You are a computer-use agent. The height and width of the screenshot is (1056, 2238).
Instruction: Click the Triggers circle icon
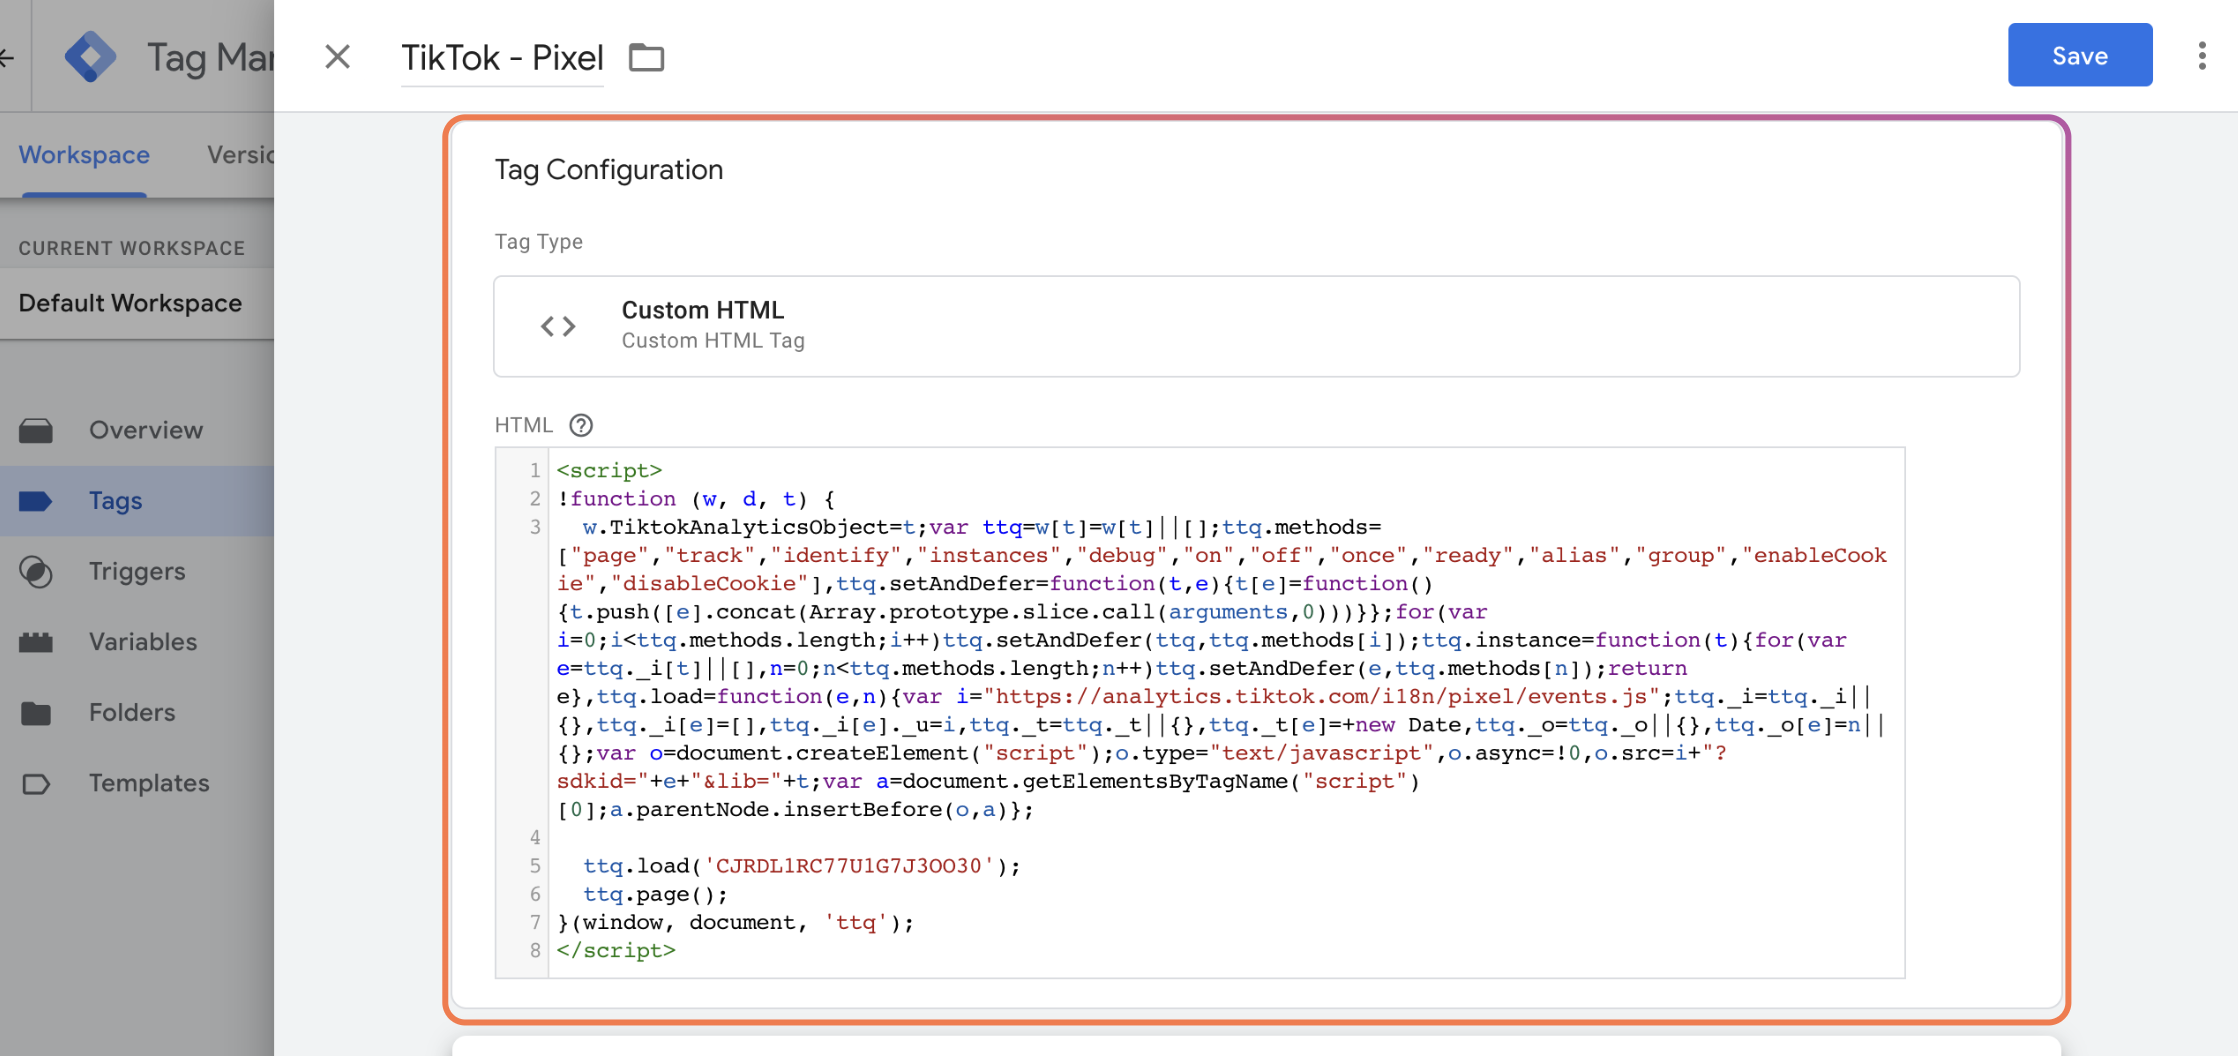(36, 572)
